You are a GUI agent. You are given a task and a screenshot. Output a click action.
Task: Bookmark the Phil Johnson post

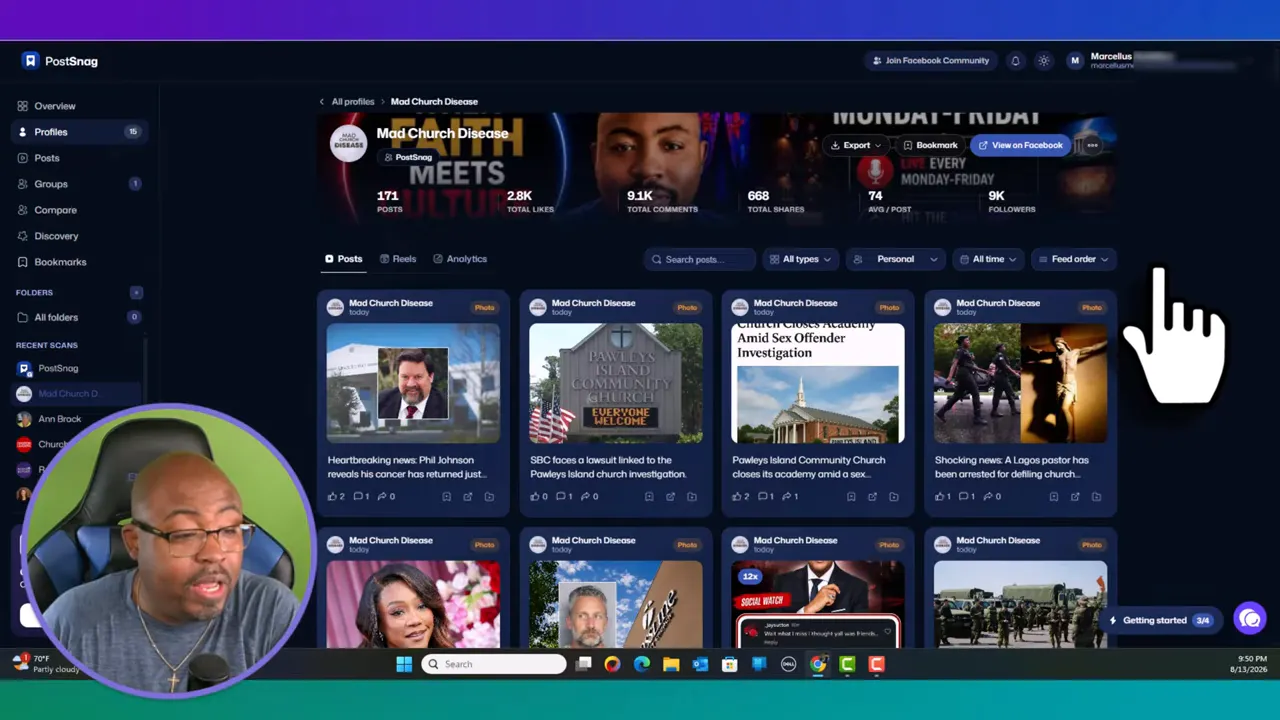click(446, 497)
